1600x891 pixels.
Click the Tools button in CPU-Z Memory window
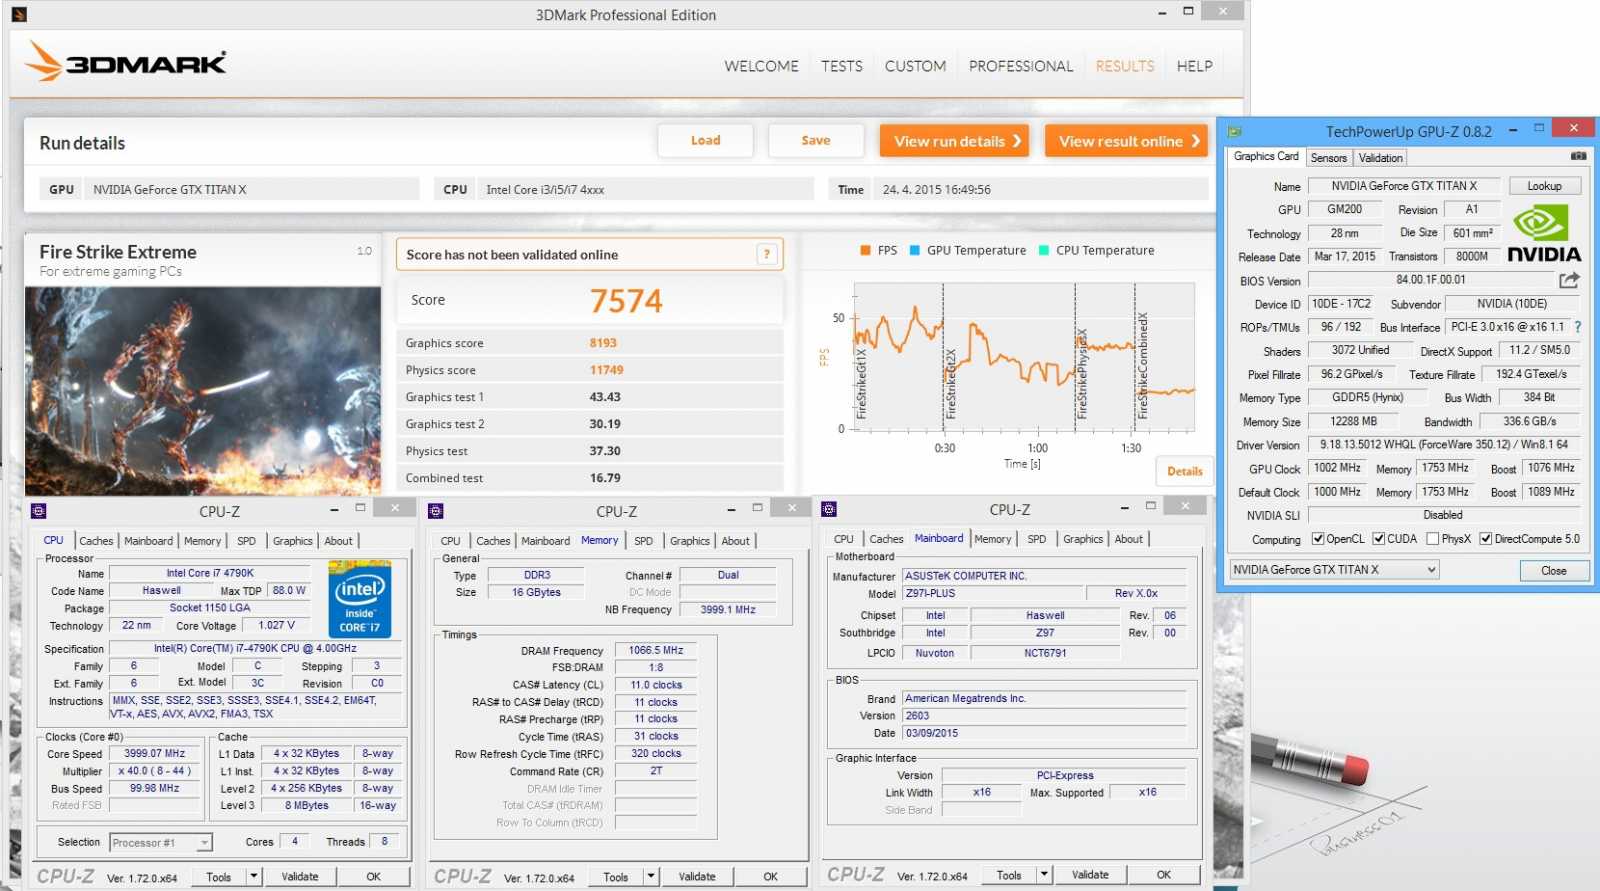coord(616,877)
